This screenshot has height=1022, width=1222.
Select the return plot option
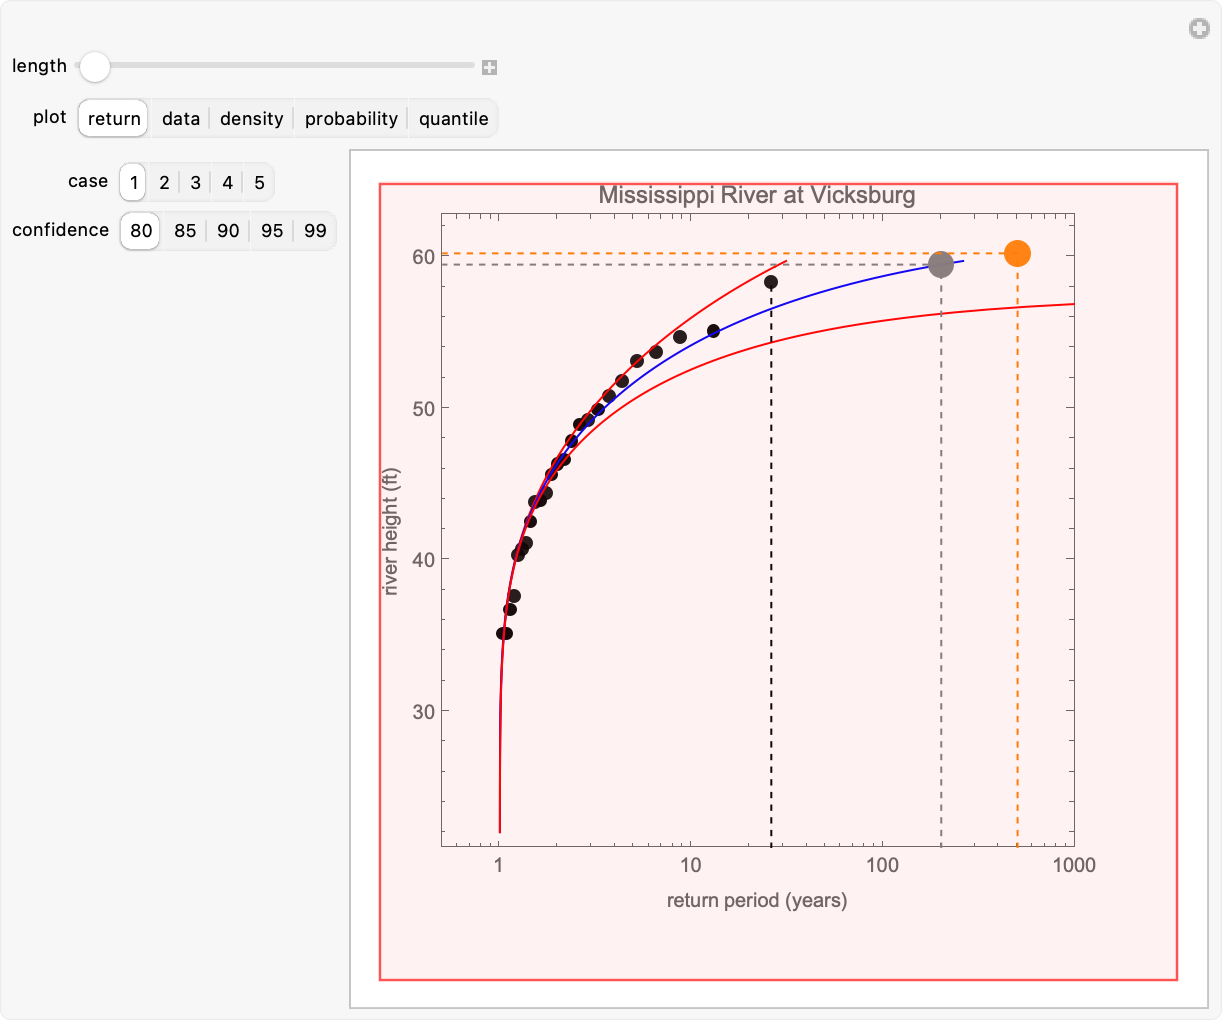point(114,118)
